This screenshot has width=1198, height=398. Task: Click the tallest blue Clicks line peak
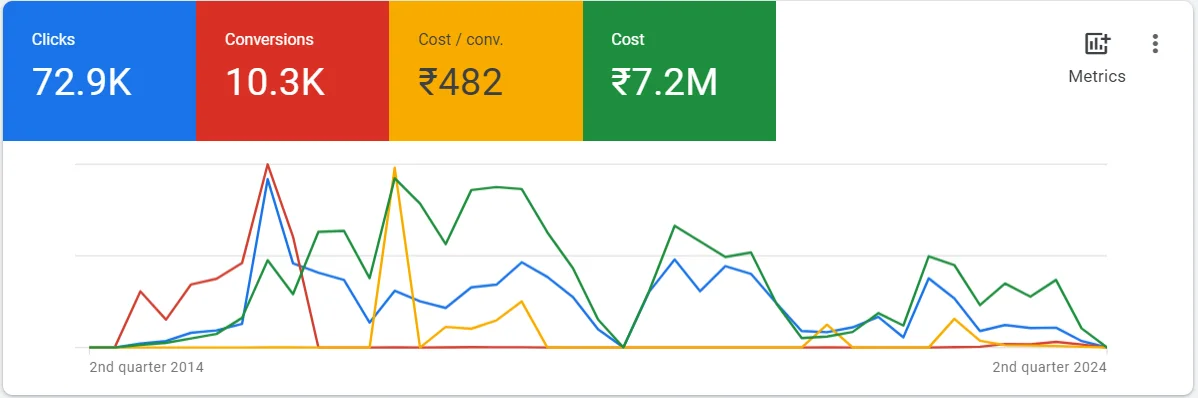click(267, 180)
